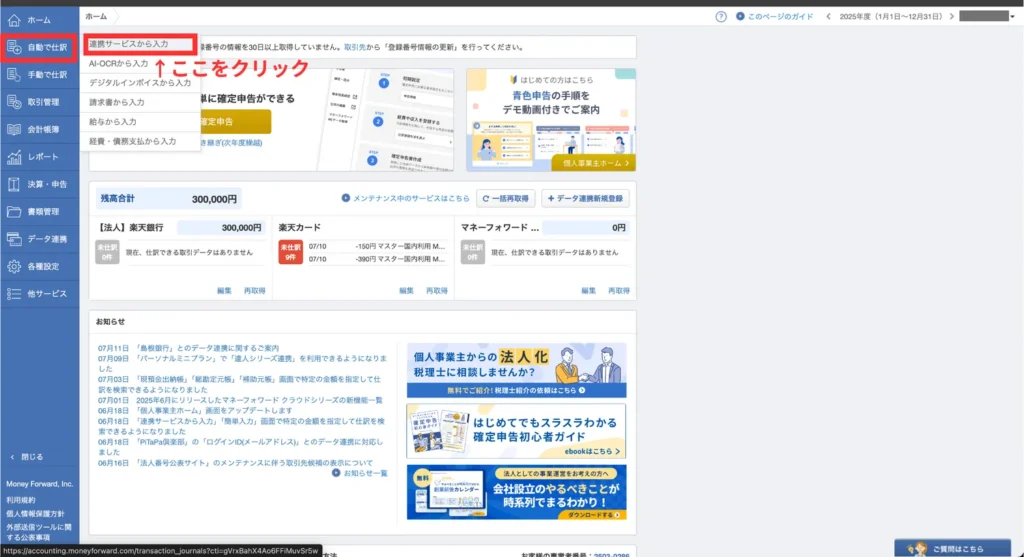The image size is (1024, 557).
Task: Open 各種設定 gear icon
Action: (x=14, y=267)
